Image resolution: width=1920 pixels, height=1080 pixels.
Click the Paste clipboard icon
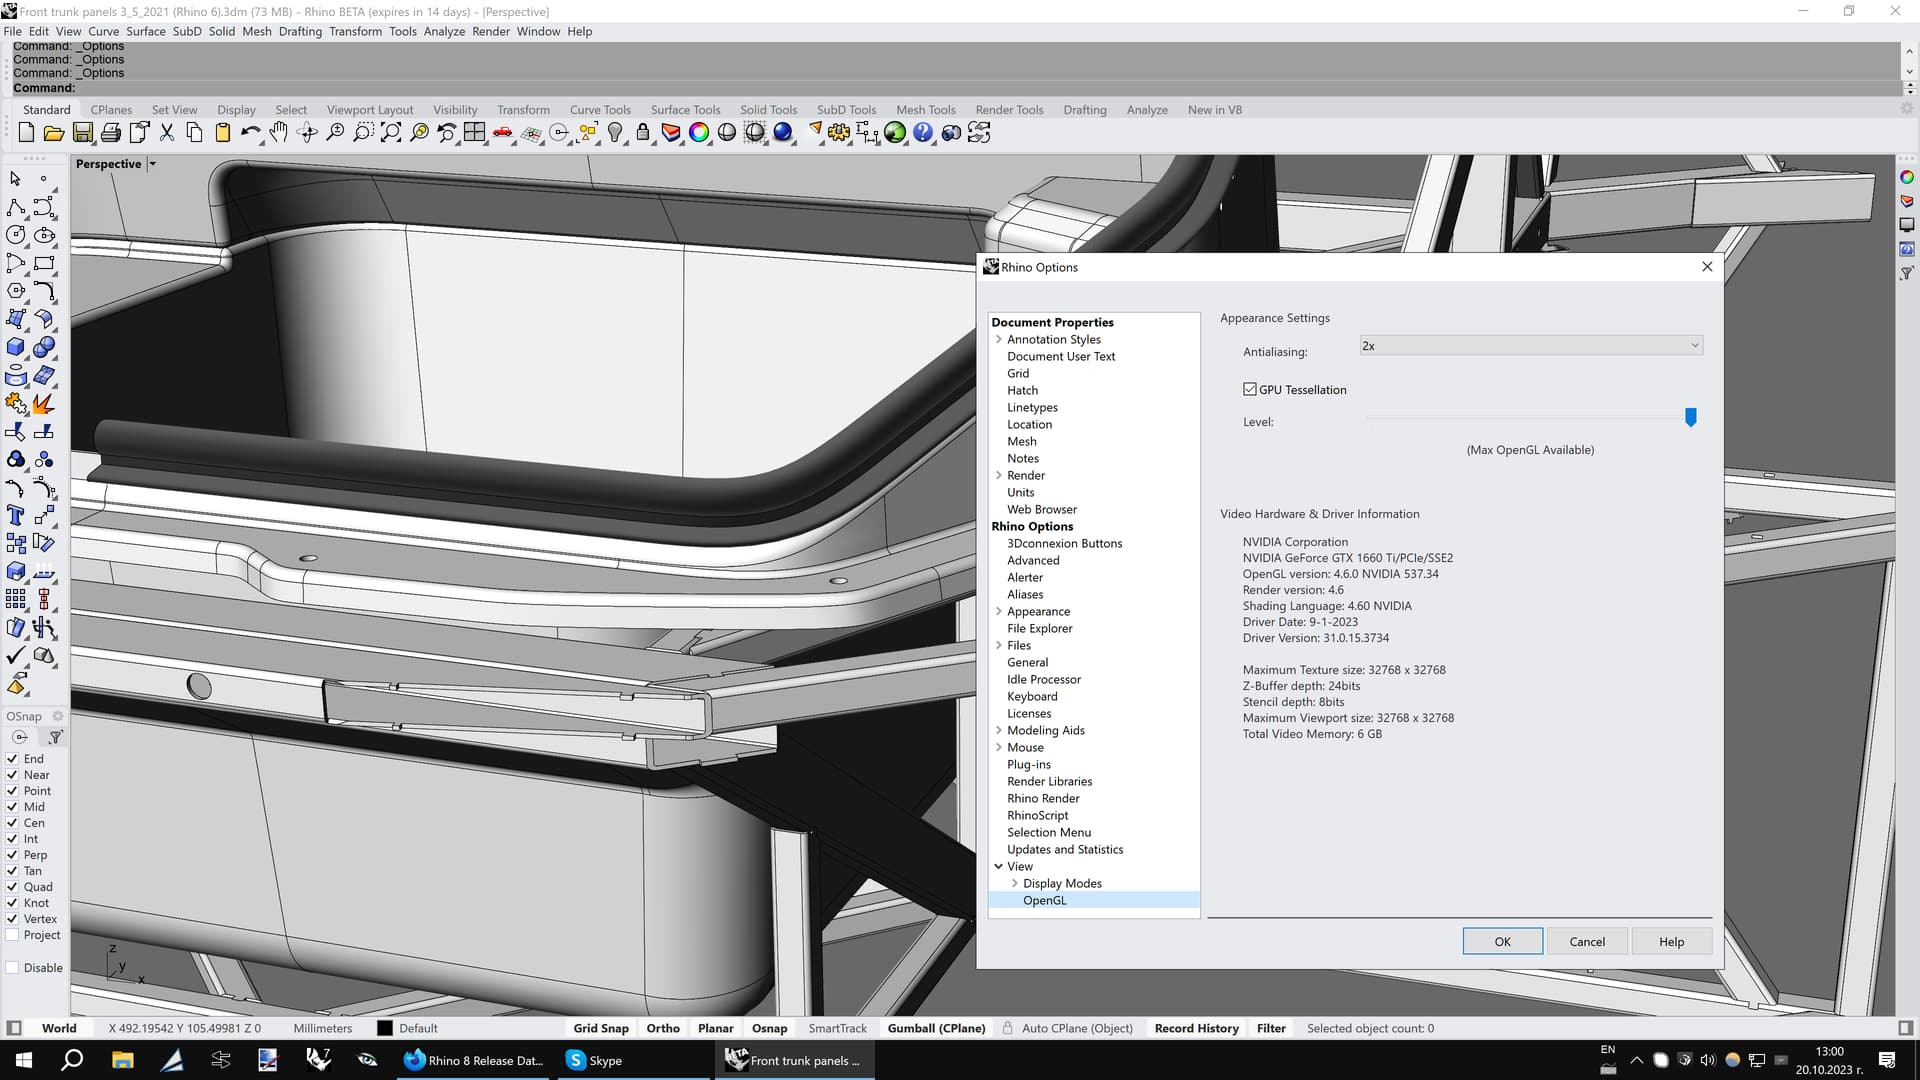pyautogui.click(x=223, y=133)
